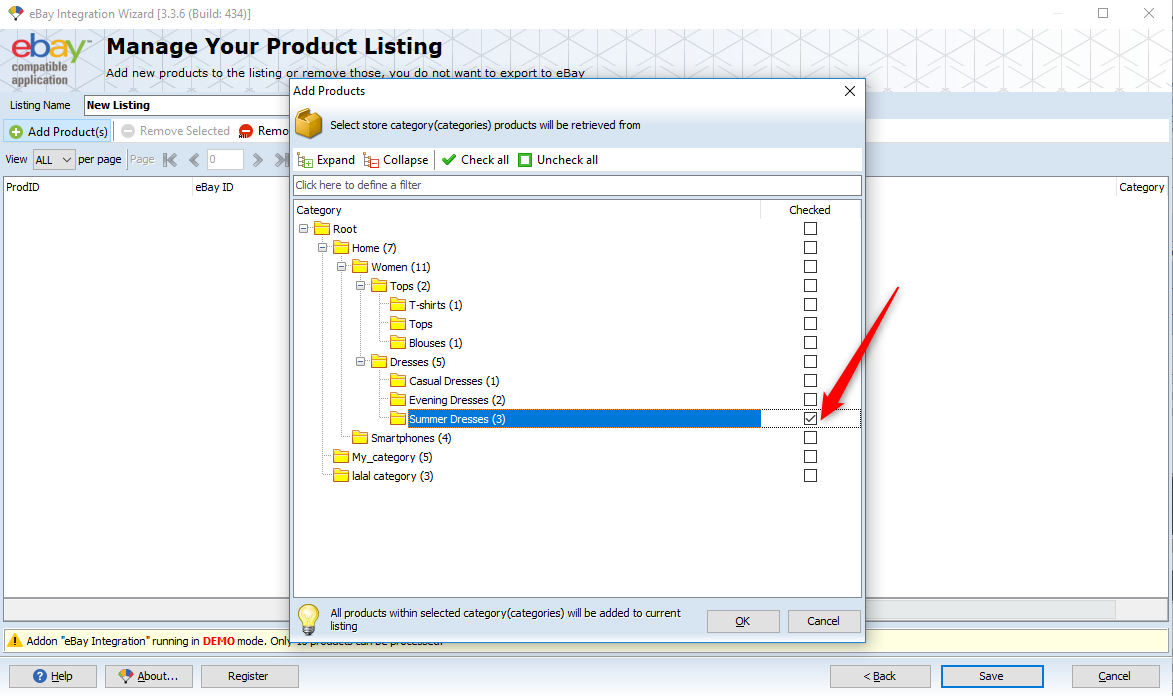The height and width of the screenshot is (696, 1173).
Task: Click the Register button
Action: [x=249, y=676]
